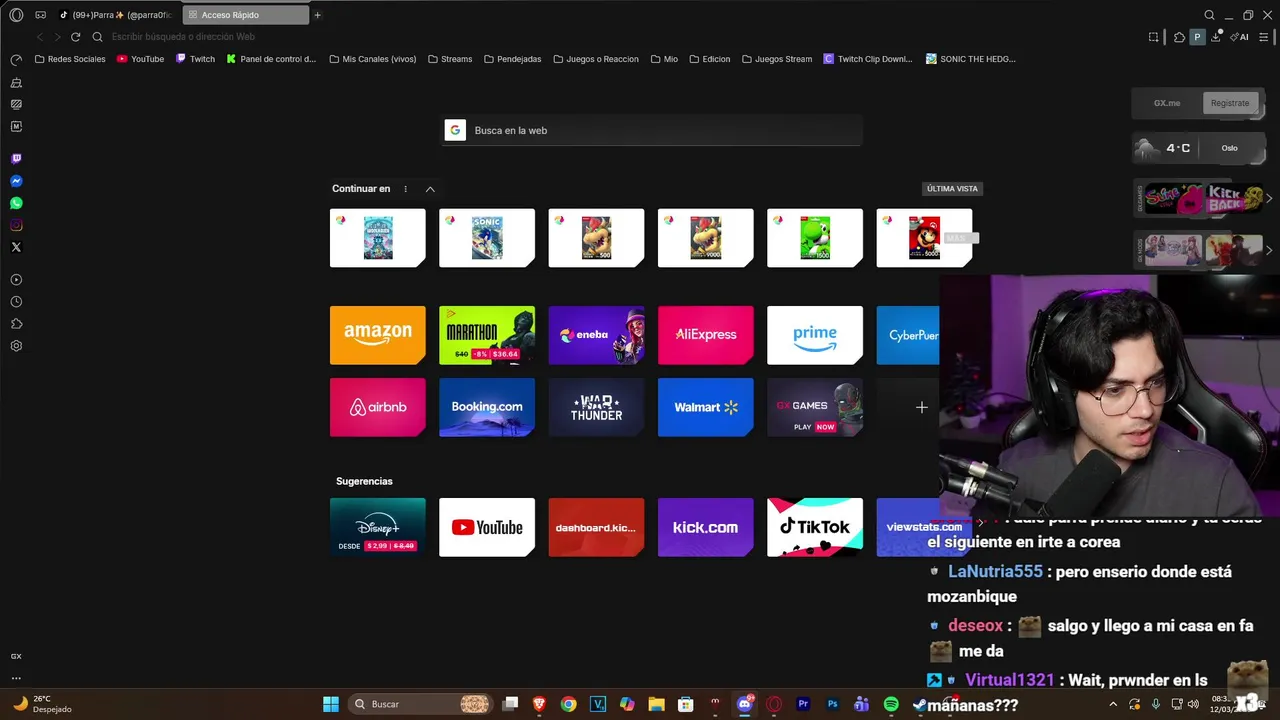The height and width of the screenshot is (720, 1280).
Task: Click the address bar input field
Action: pos(620,37)
